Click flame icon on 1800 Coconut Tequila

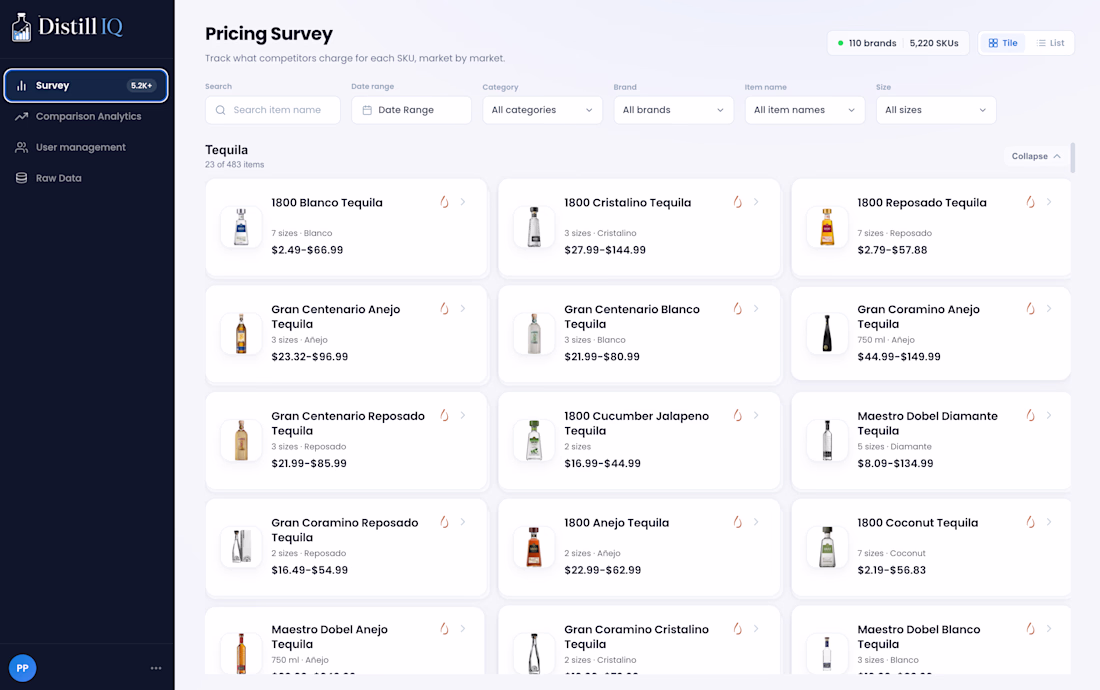tap(1030, 522)
